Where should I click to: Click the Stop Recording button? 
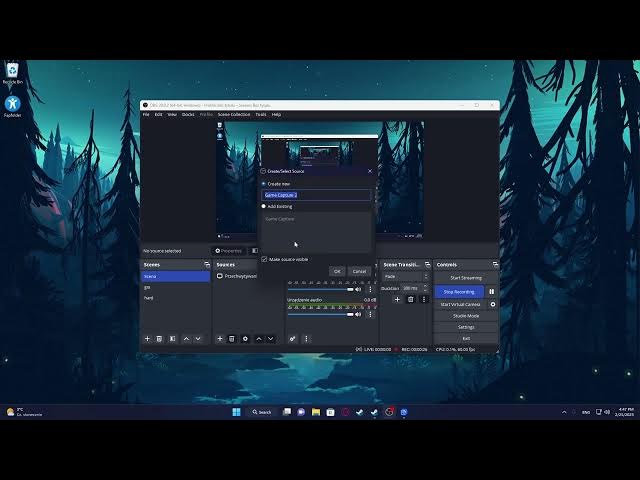point(459,291)
